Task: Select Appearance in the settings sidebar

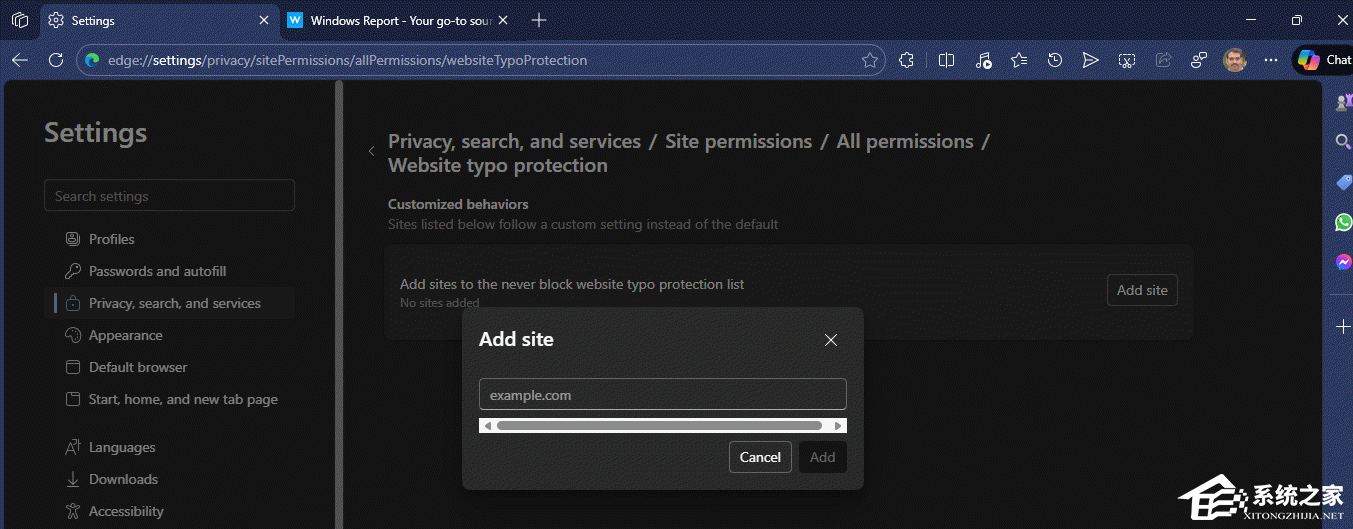Action: coord(125,335)
